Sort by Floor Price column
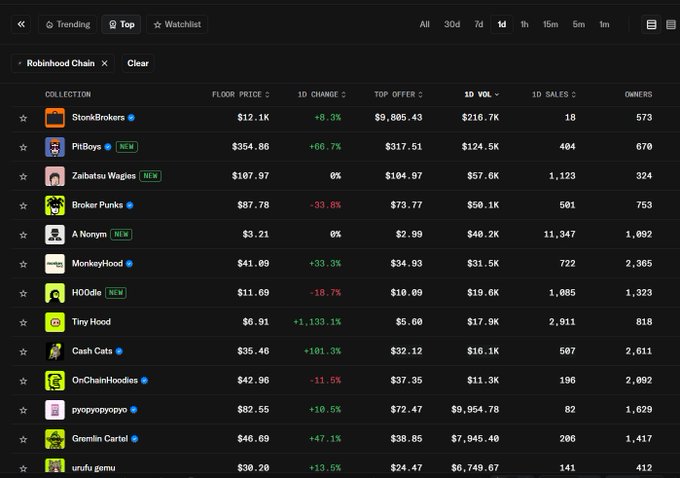 pyautogui.click(x=241, y=95)
